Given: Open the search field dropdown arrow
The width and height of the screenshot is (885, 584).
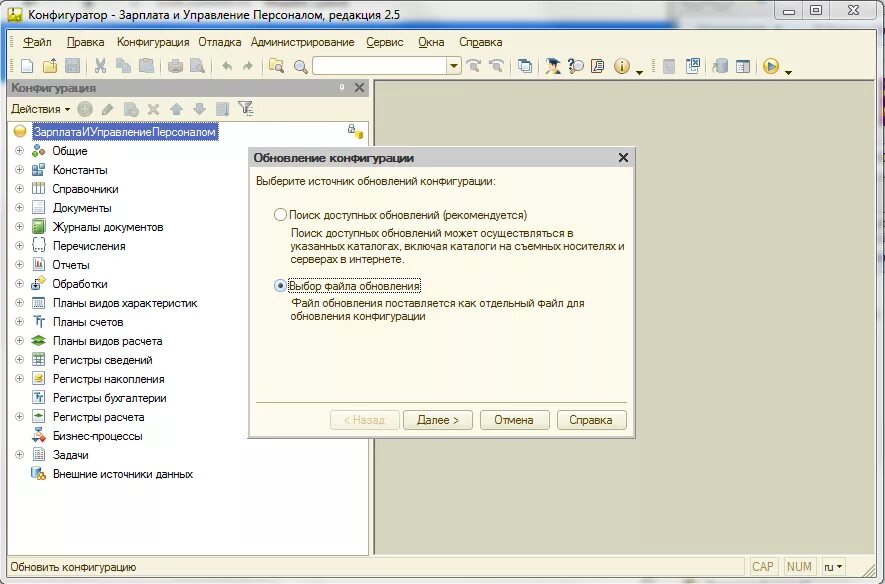Looking at the screenshot, I should [454, 66].
